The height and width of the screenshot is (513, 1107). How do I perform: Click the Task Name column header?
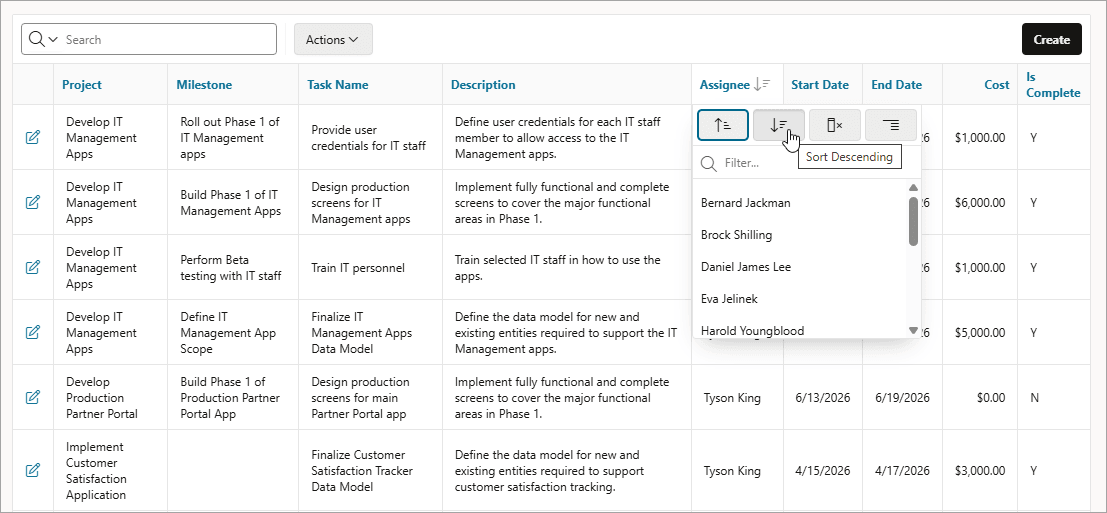[x=337, y=85]
